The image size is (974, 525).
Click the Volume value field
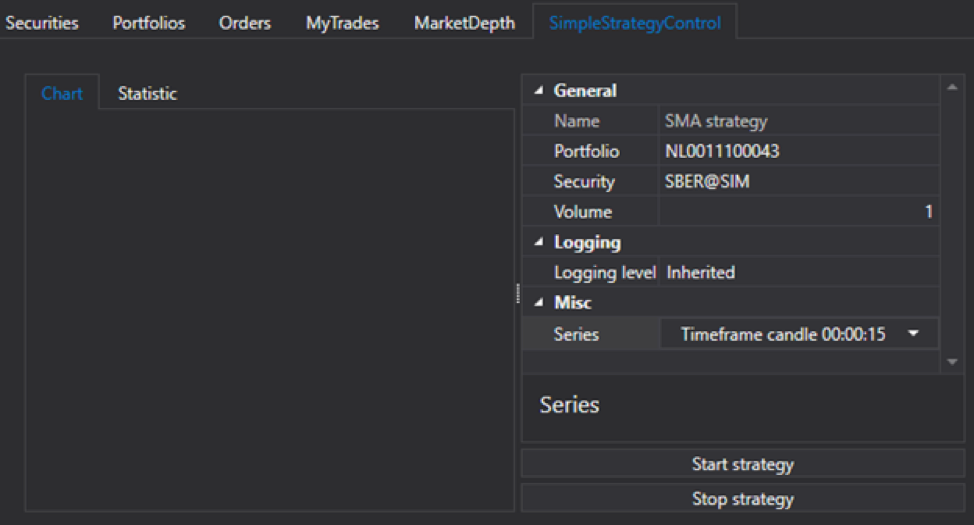pos(798,212)
